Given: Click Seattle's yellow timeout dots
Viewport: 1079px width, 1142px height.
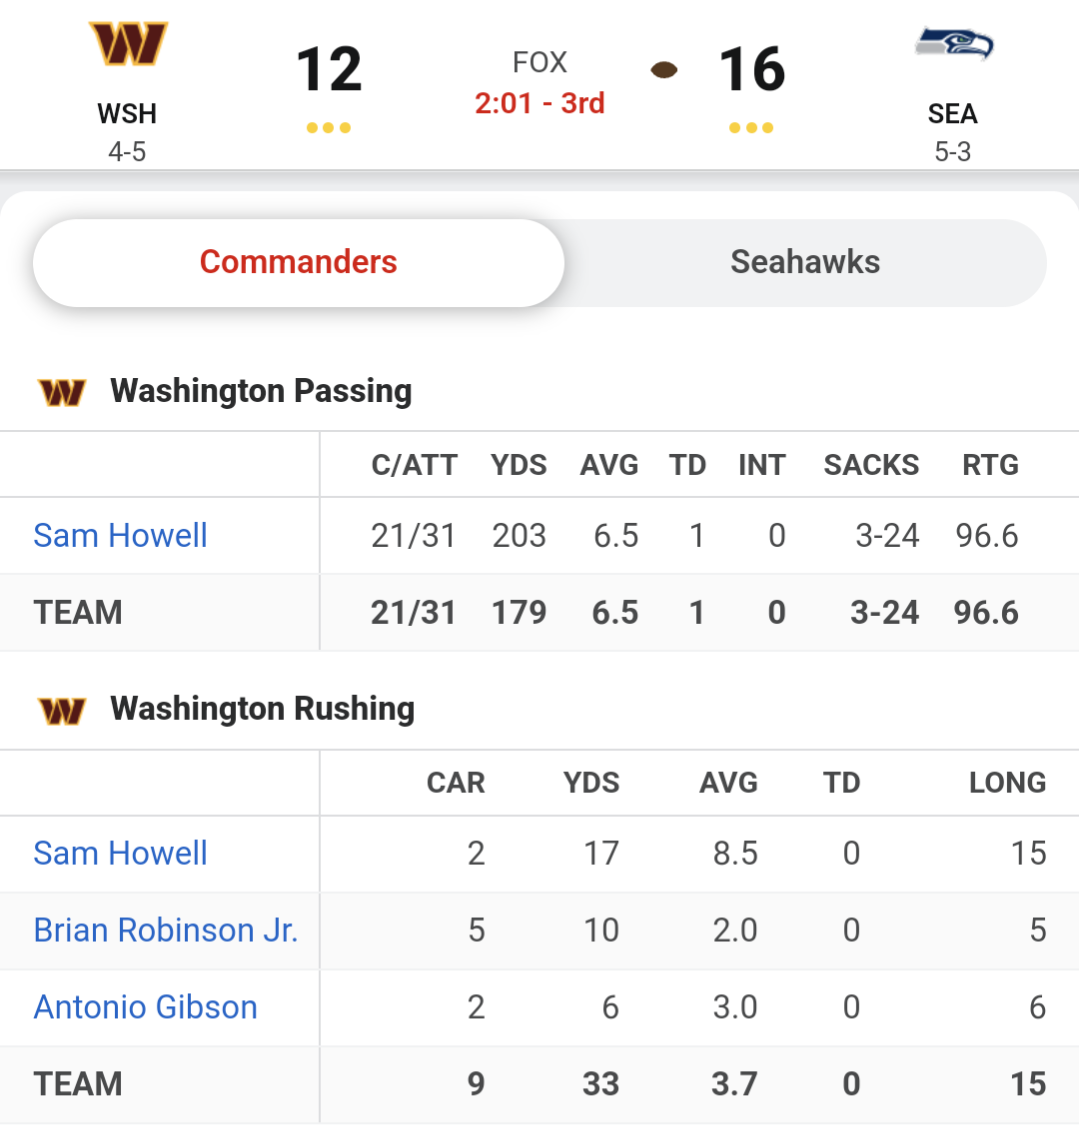Looking at the screenshot, I should pyautogui.click(x=751, y=127).
